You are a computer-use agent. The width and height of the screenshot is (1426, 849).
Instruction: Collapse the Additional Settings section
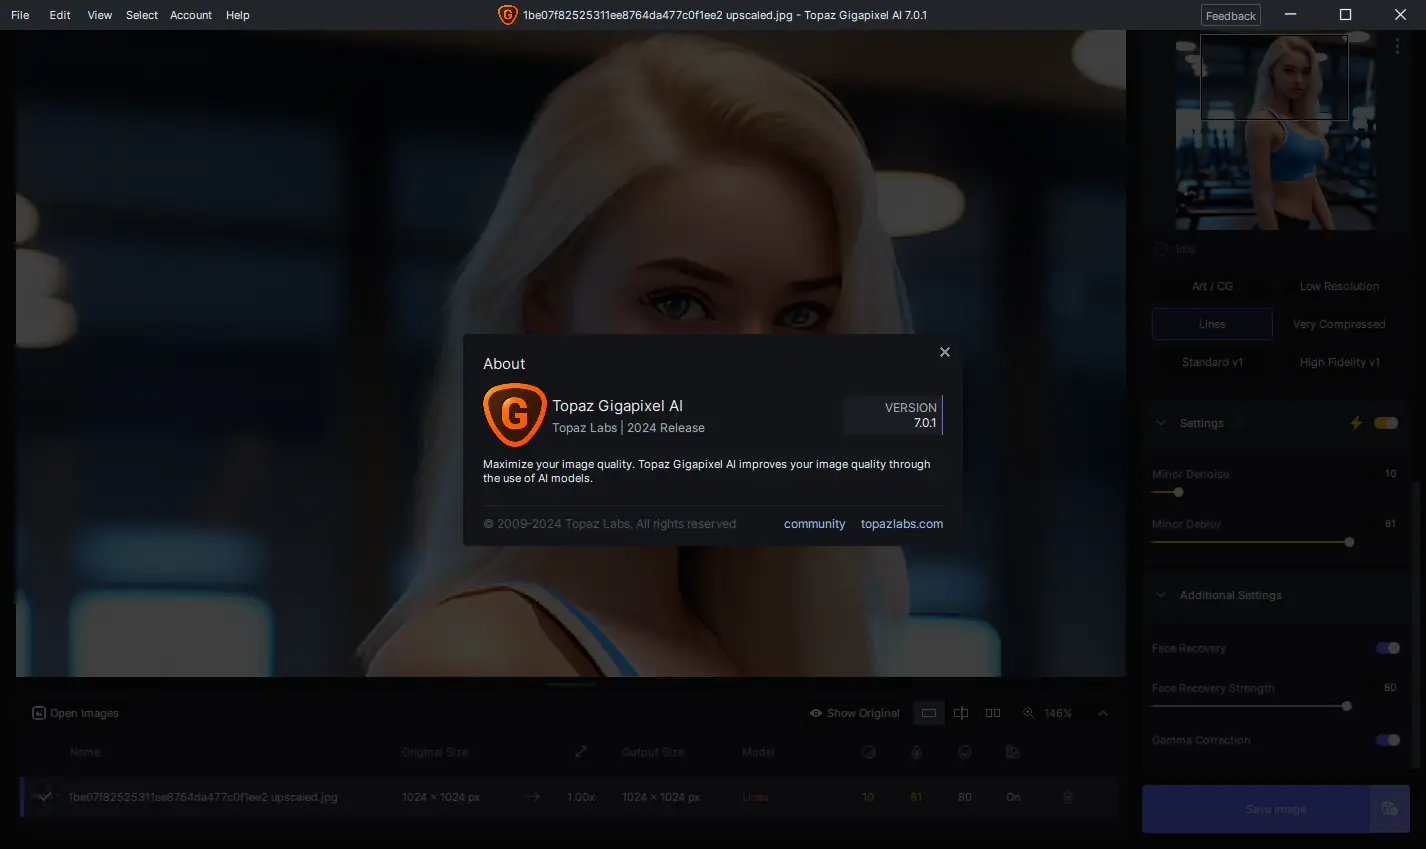[1161, 595]
